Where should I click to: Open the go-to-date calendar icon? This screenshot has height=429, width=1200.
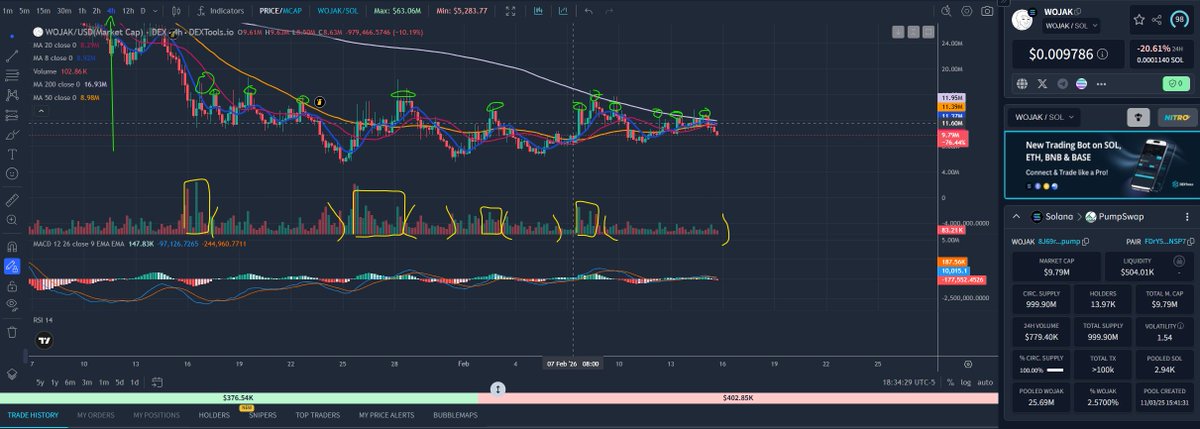click(x=158, y=382)
